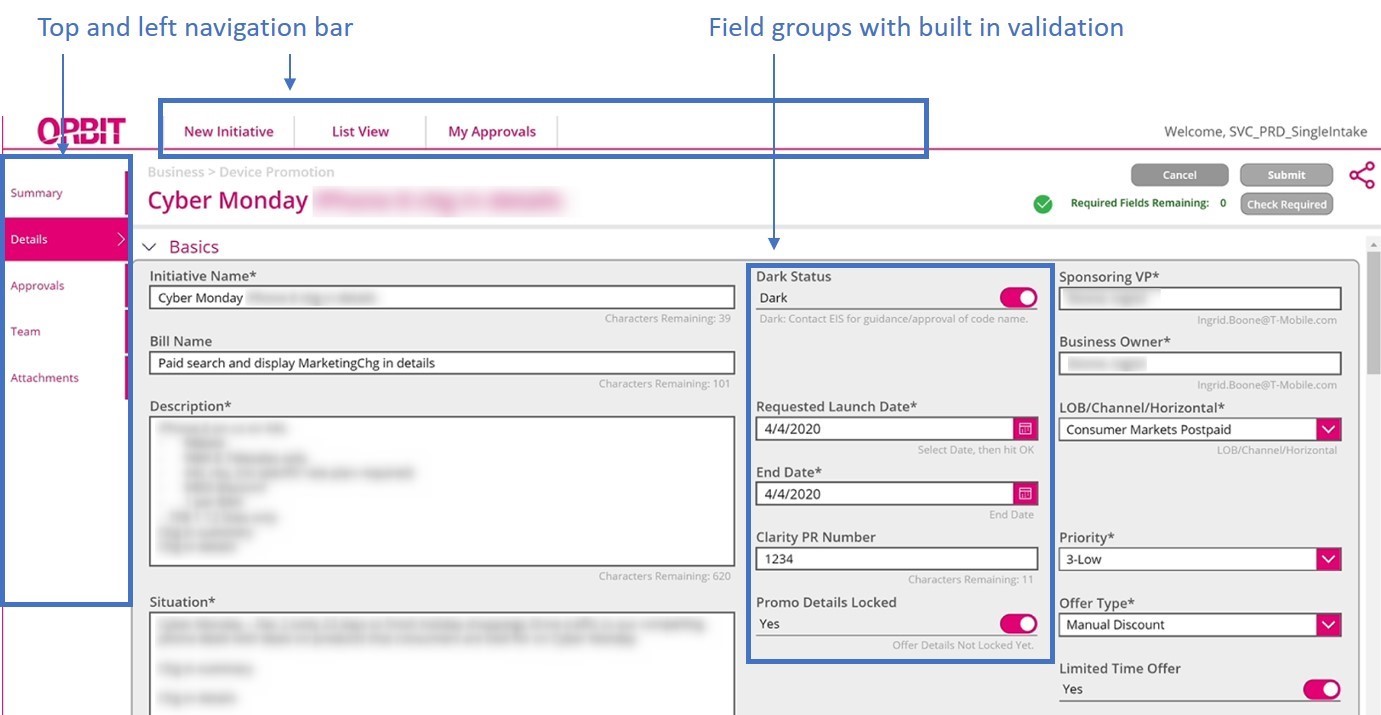Switch to List View tab
The height and width of the screenshot is (715, 1381).
(x=360, y=131)
